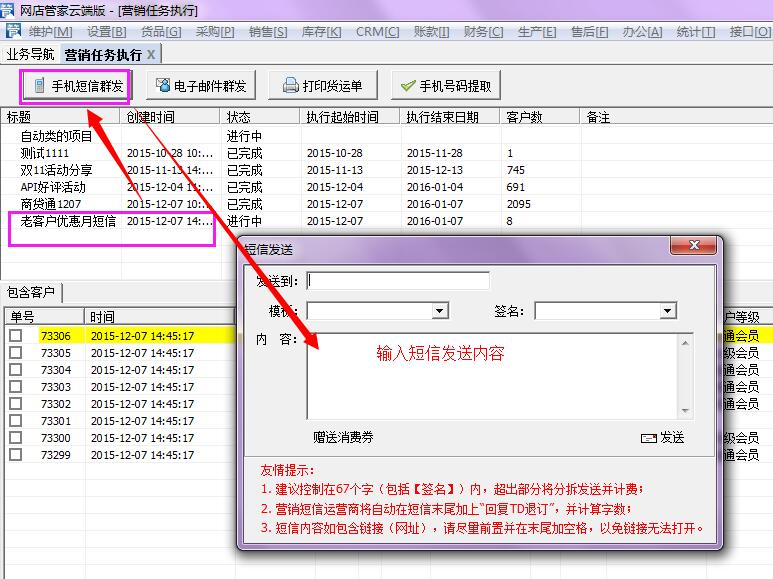
Task: Select the 老客户优惠月短信 task row
Action: click(68, 221)
